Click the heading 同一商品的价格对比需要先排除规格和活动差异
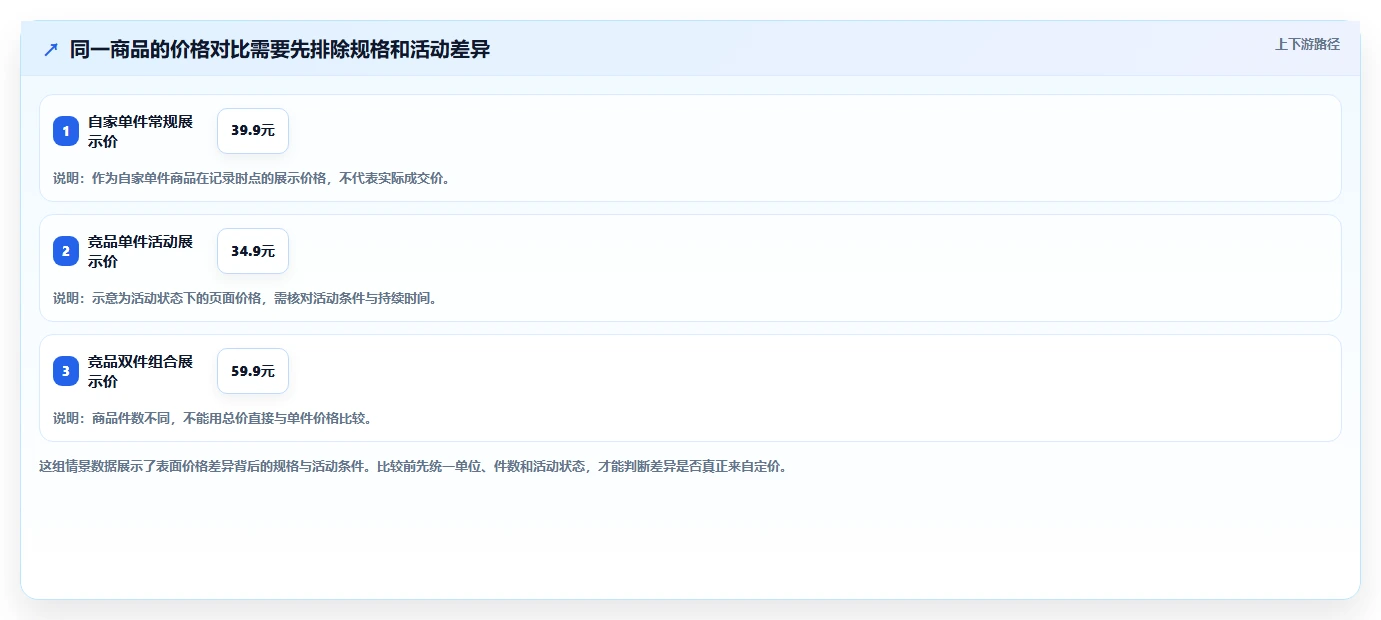The height and width of the screenshot is (620, 1381). coord(280,49)
